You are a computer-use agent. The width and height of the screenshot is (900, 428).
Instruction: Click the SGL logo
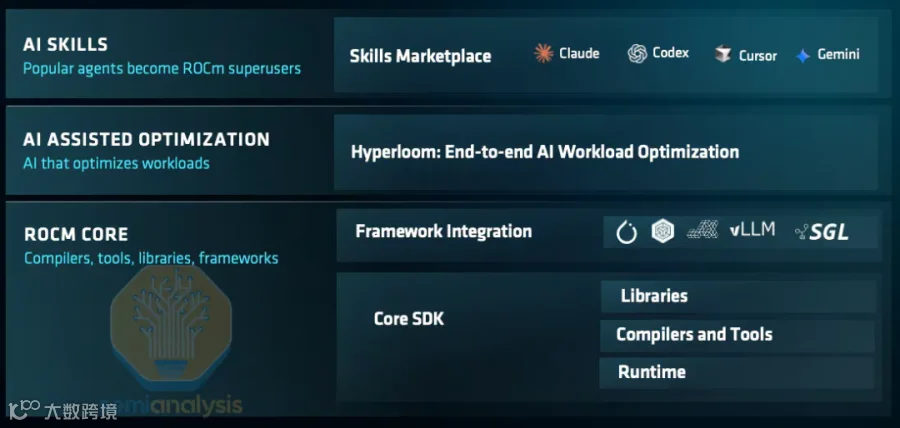tap(822, 232)
